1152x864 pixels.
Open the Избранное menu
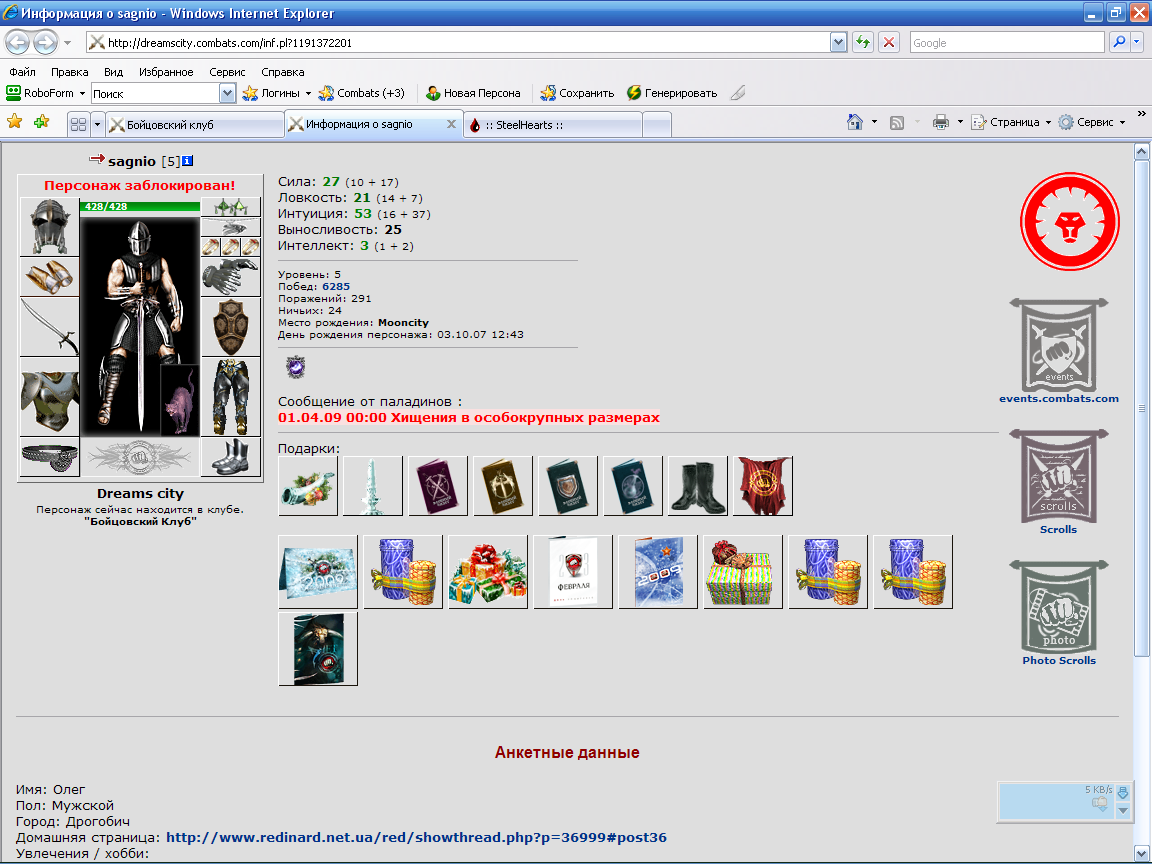coord(166,72)
